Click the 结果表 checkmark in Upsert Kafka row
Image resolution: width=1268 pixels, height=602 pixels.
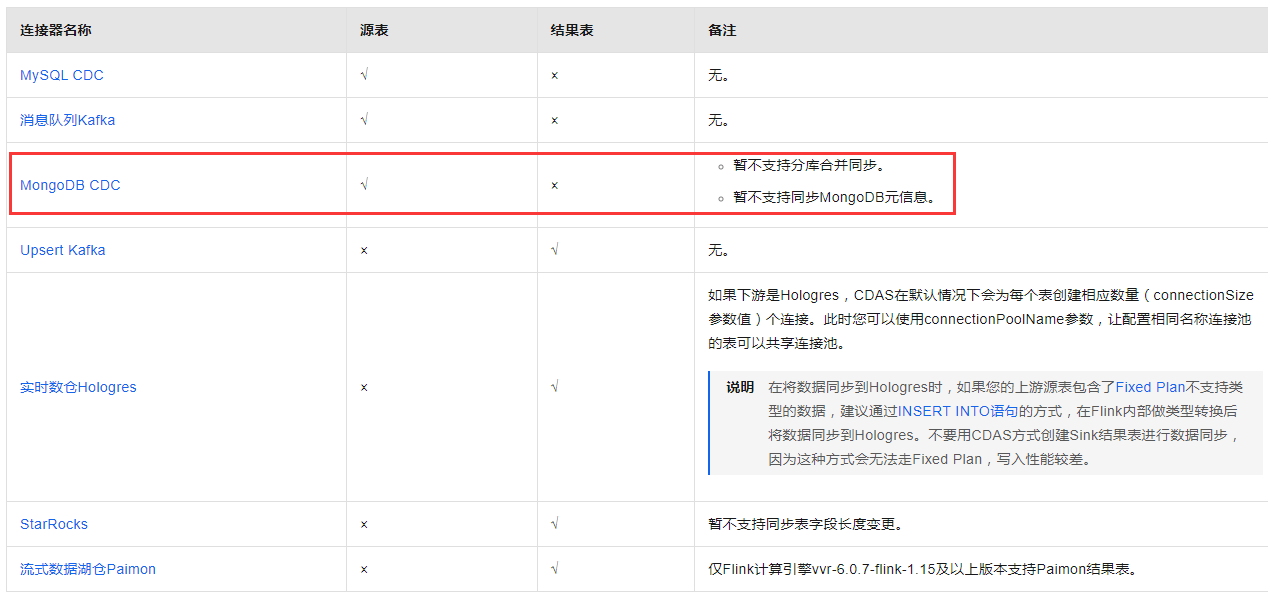554,250
